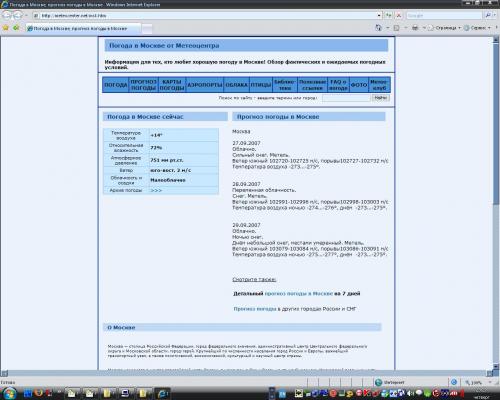Click the vertical scrollbar thumb

coord(496,123)
